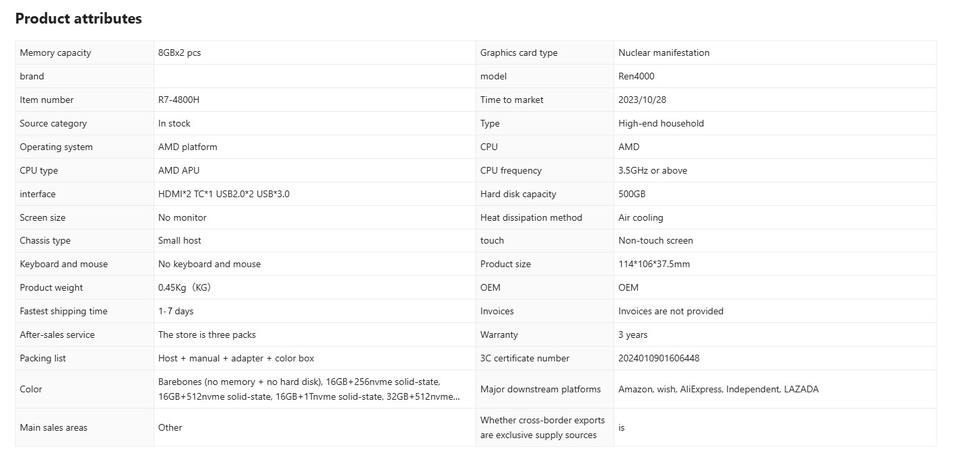Image resolution: width=960 pixels, height=461 pixels.
Task: Click the Product attributes heading
Action: pos(78,18)
